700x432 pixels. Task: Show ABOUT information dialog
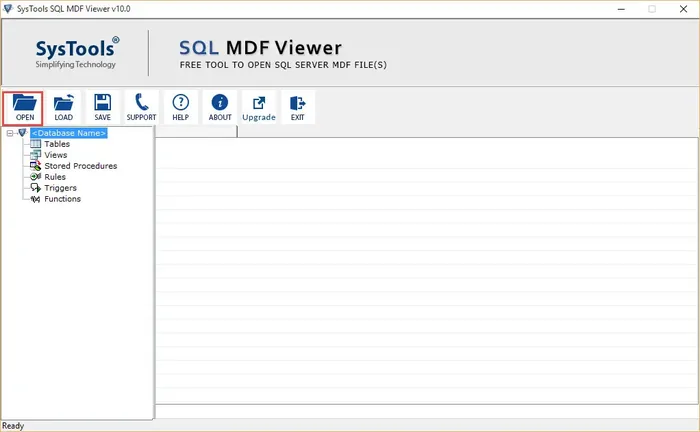[x=220, y=108]
